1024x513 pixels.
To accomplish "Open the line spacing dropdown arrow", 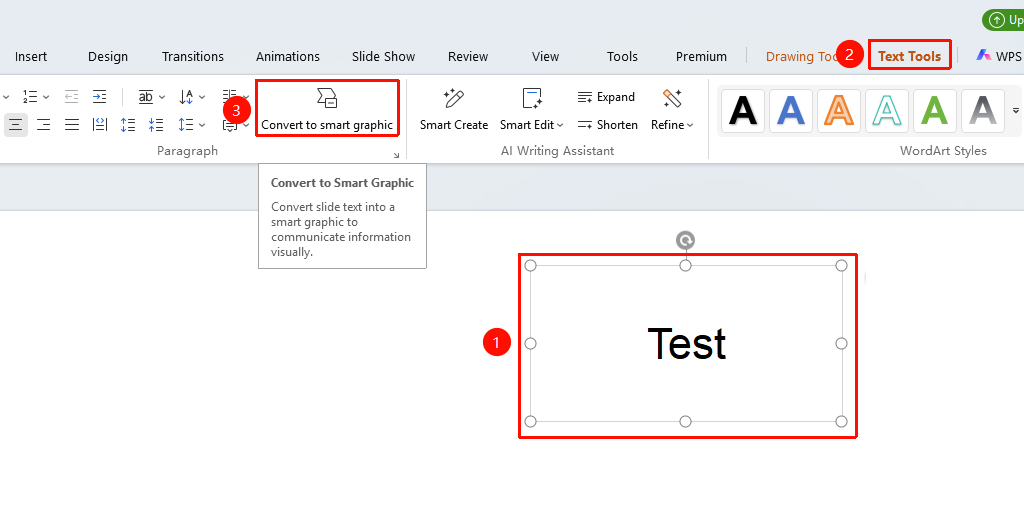I will point(202,125).
